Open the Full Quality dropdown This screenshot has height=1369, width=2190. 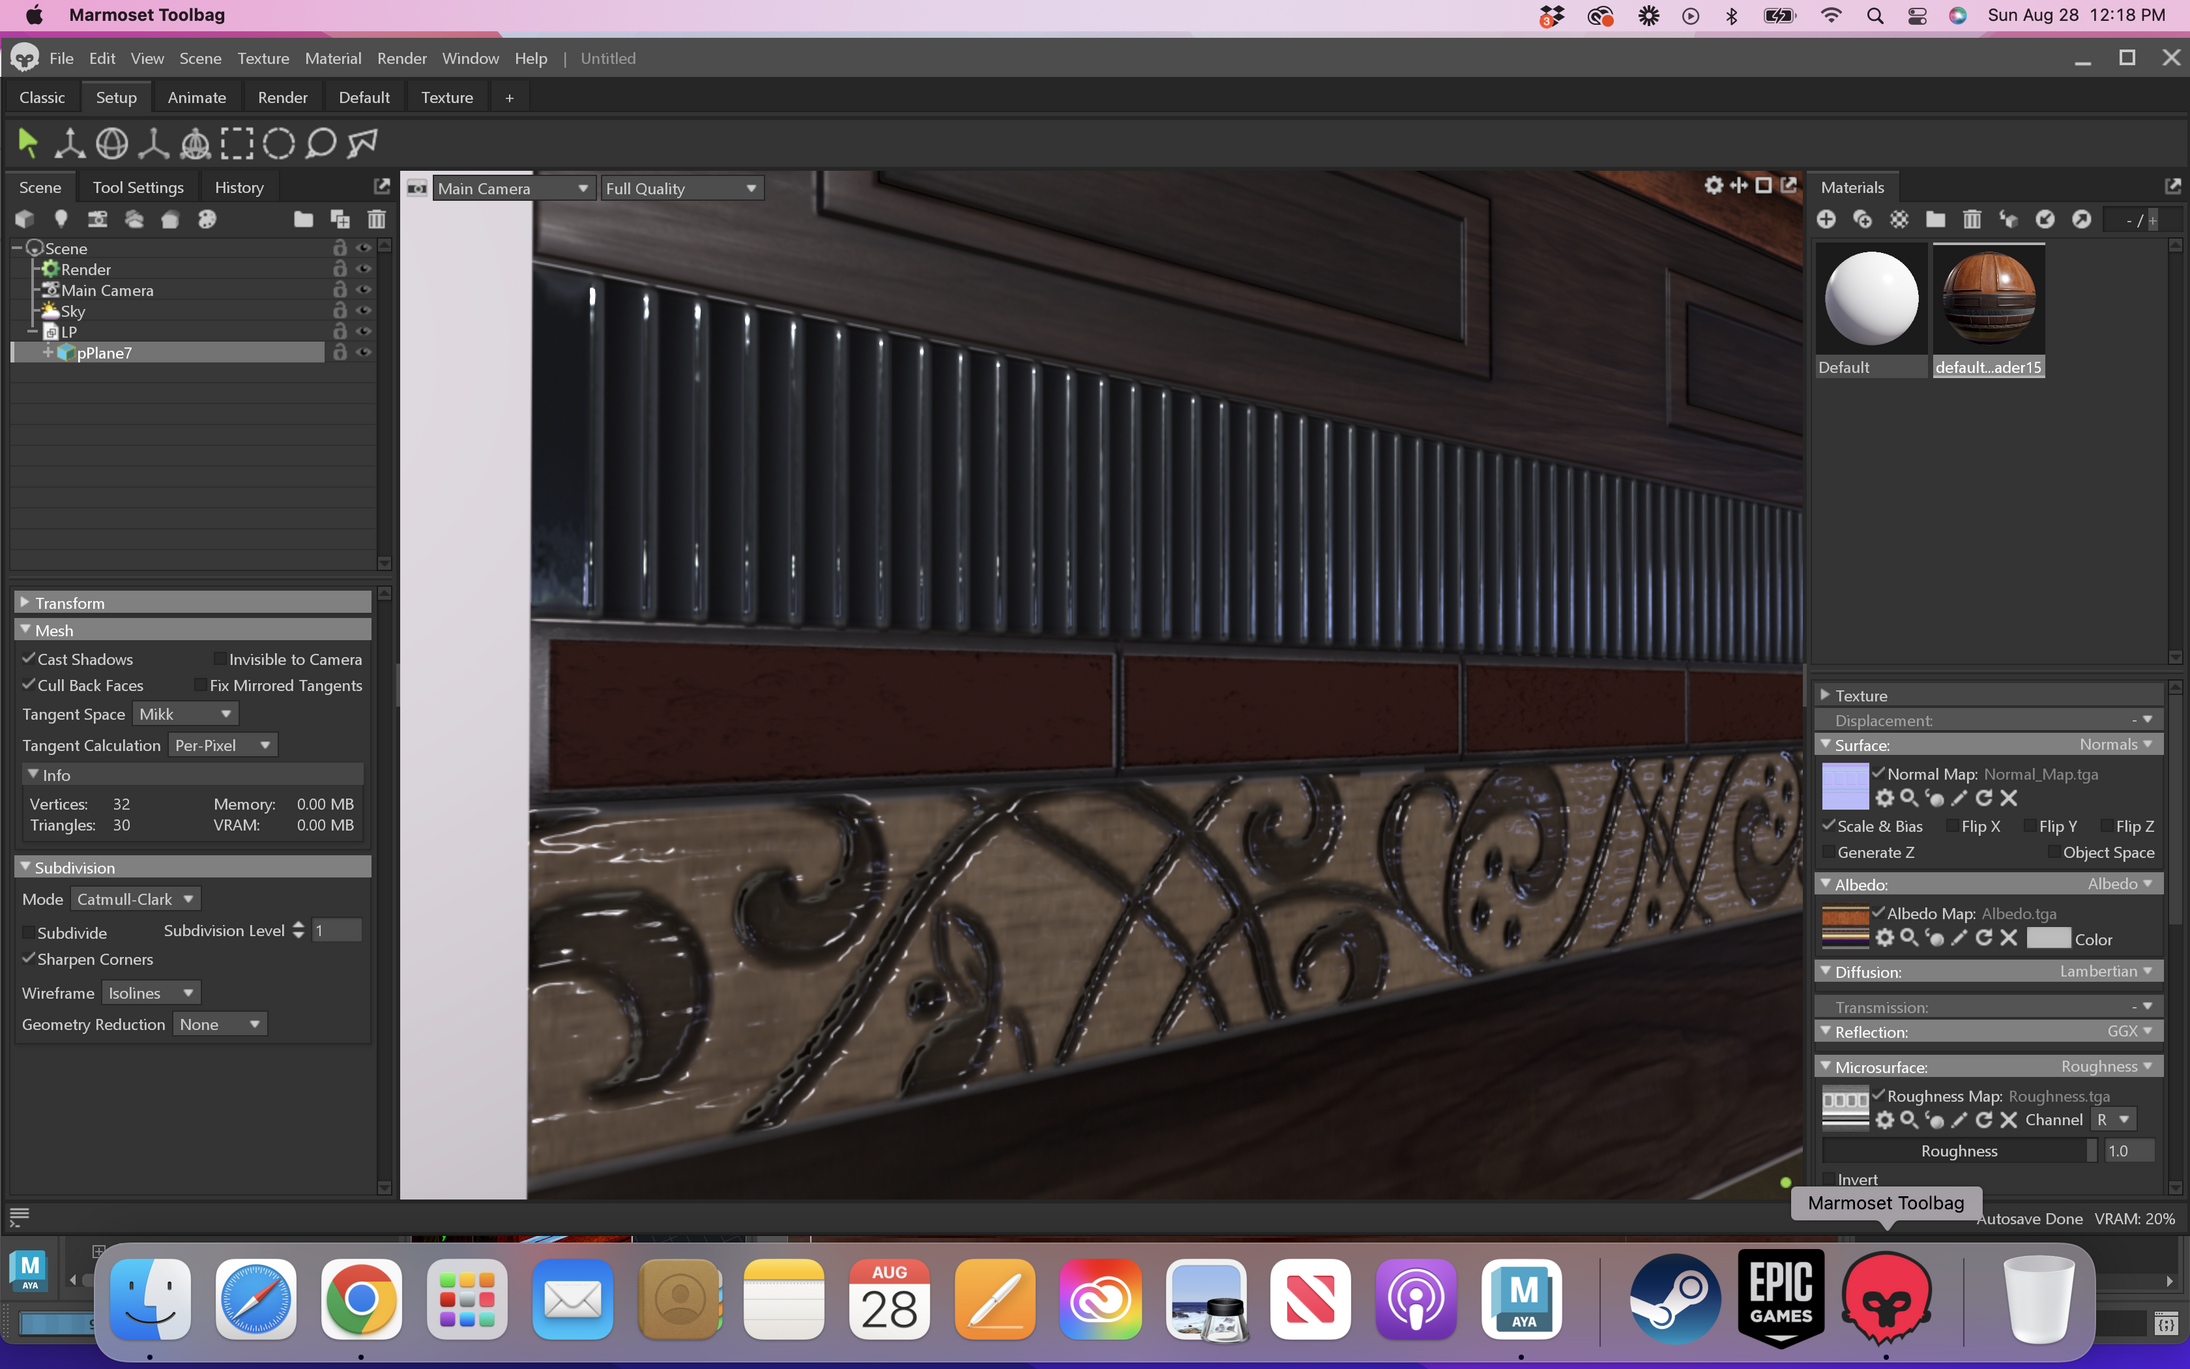(682, 188)
